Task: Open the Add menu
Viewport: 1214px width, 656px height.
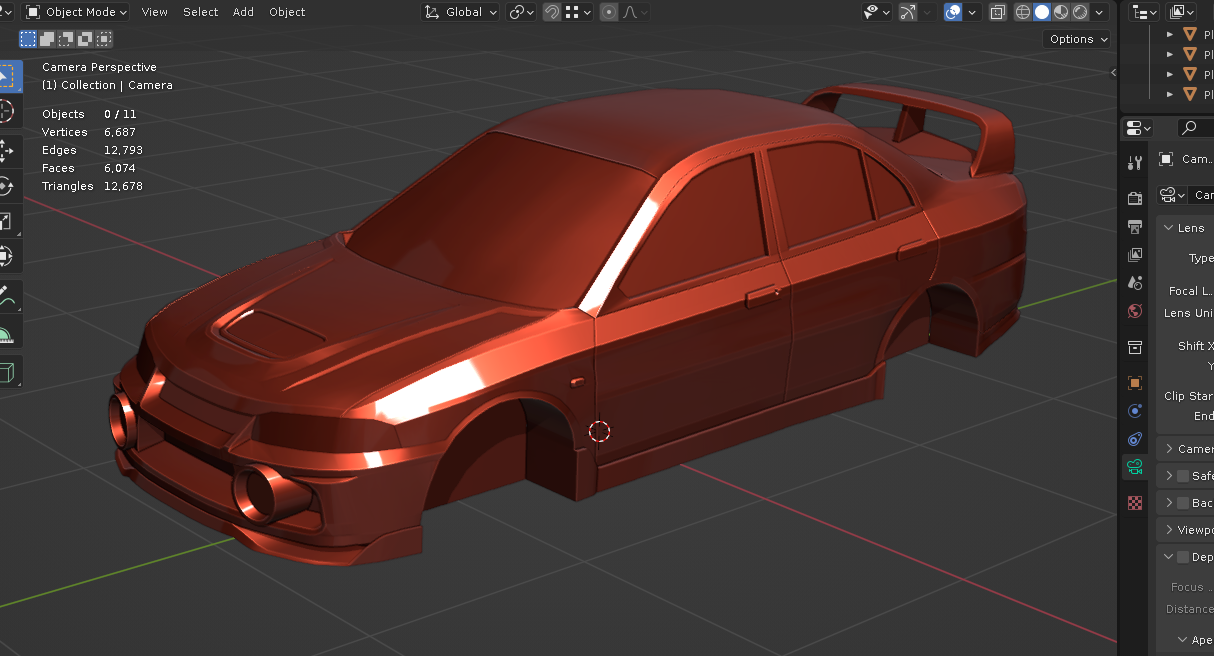Action: click(243, 12)
